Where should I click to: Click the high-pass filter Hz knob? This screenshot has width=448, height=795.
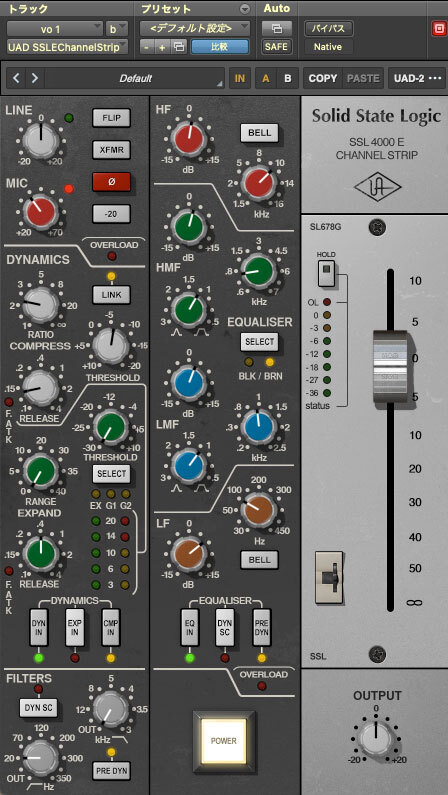[x=41, y=757]
